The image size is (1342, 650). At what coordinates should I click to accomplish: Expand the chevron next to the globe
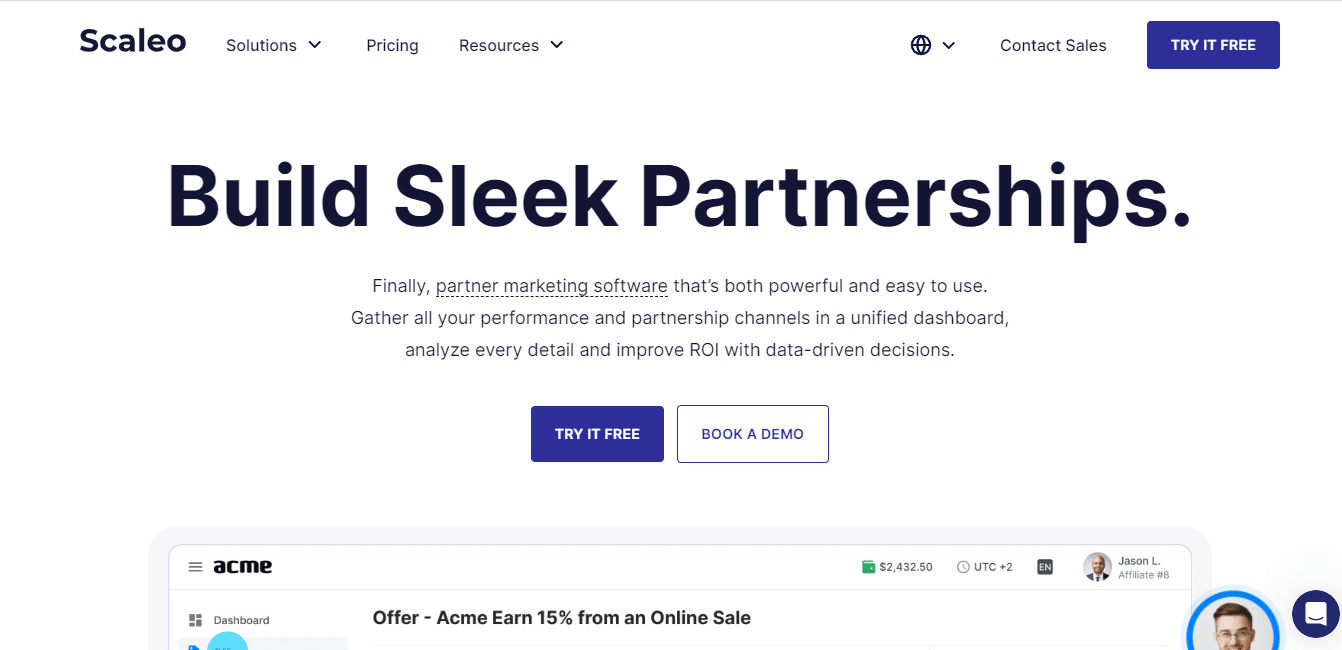pos(949,45)
